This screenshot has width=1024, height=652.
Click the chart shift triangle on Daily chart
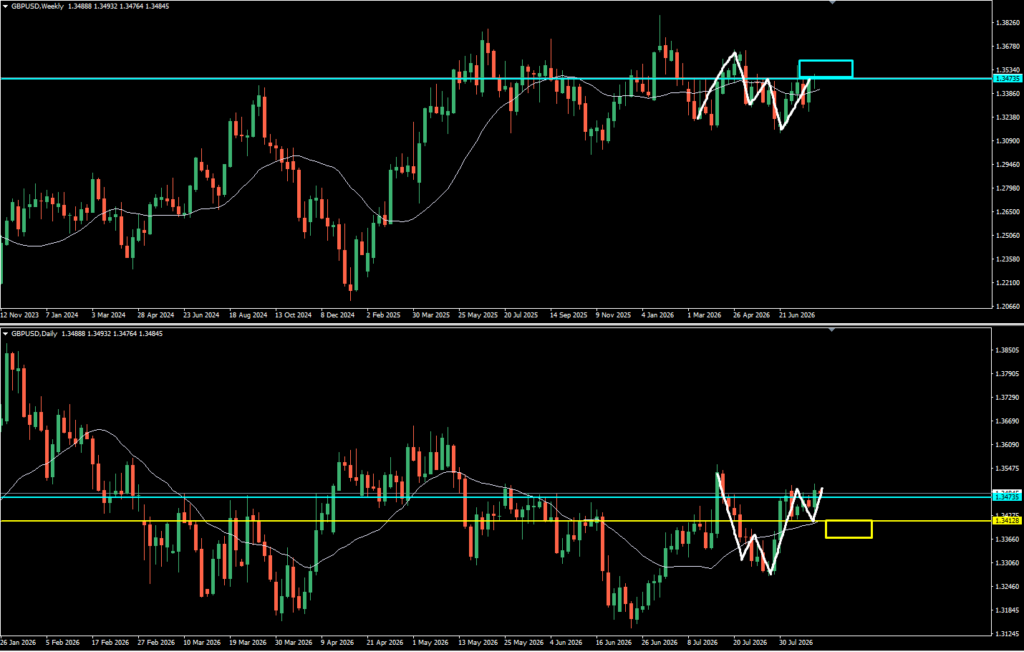(x=832, y=330)
